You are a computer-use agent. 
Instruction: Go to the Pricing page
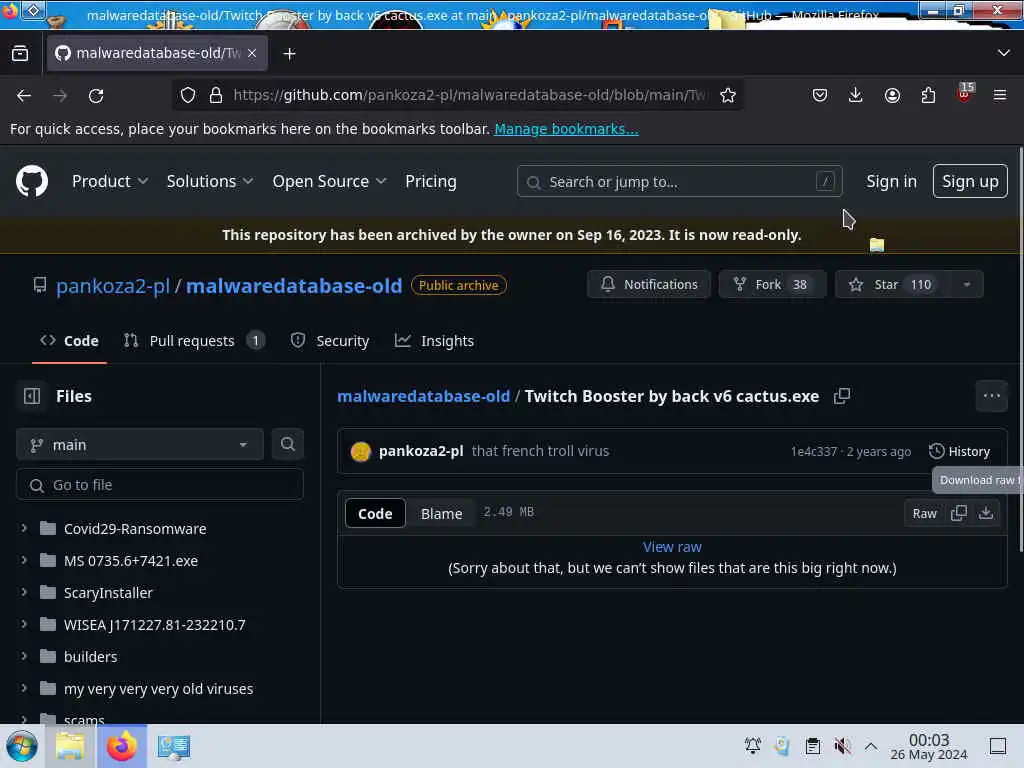coord(430,182)
